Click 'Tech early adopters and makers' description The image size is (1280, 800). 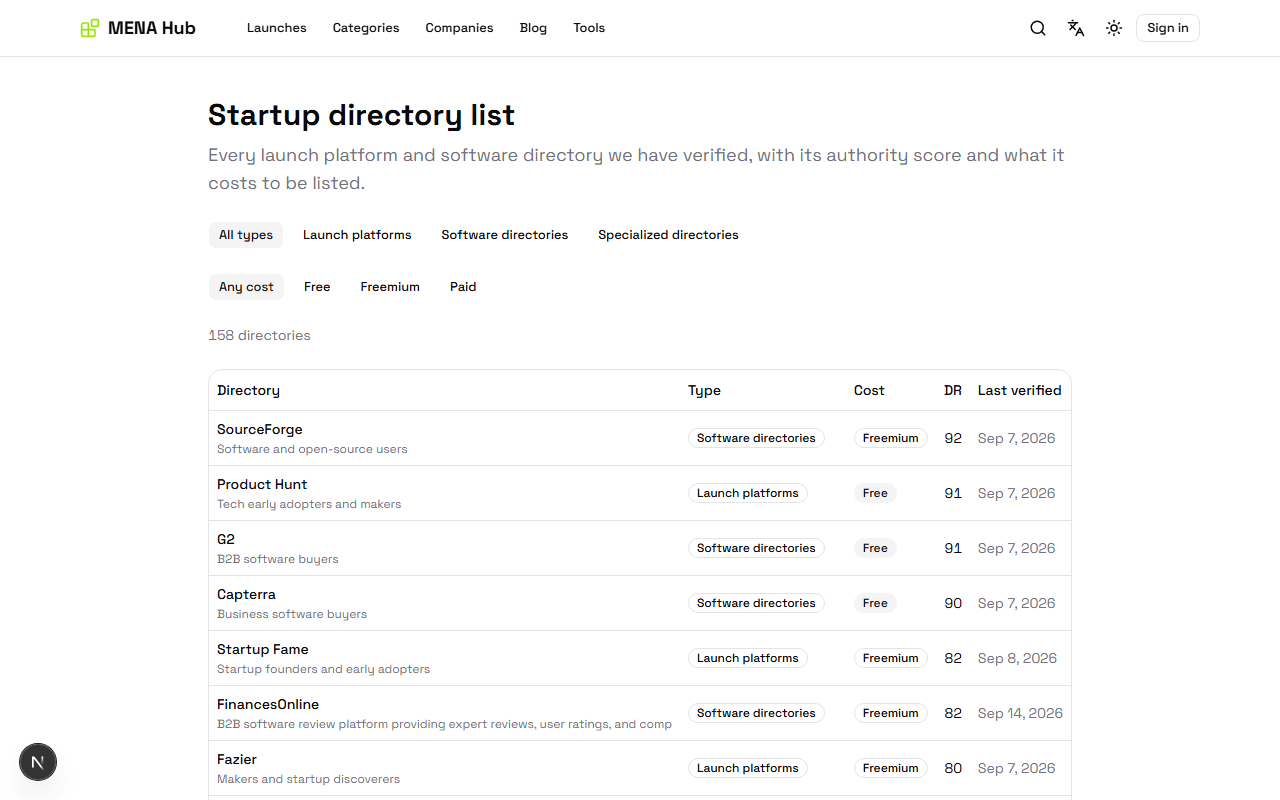(x=309, y=504)
